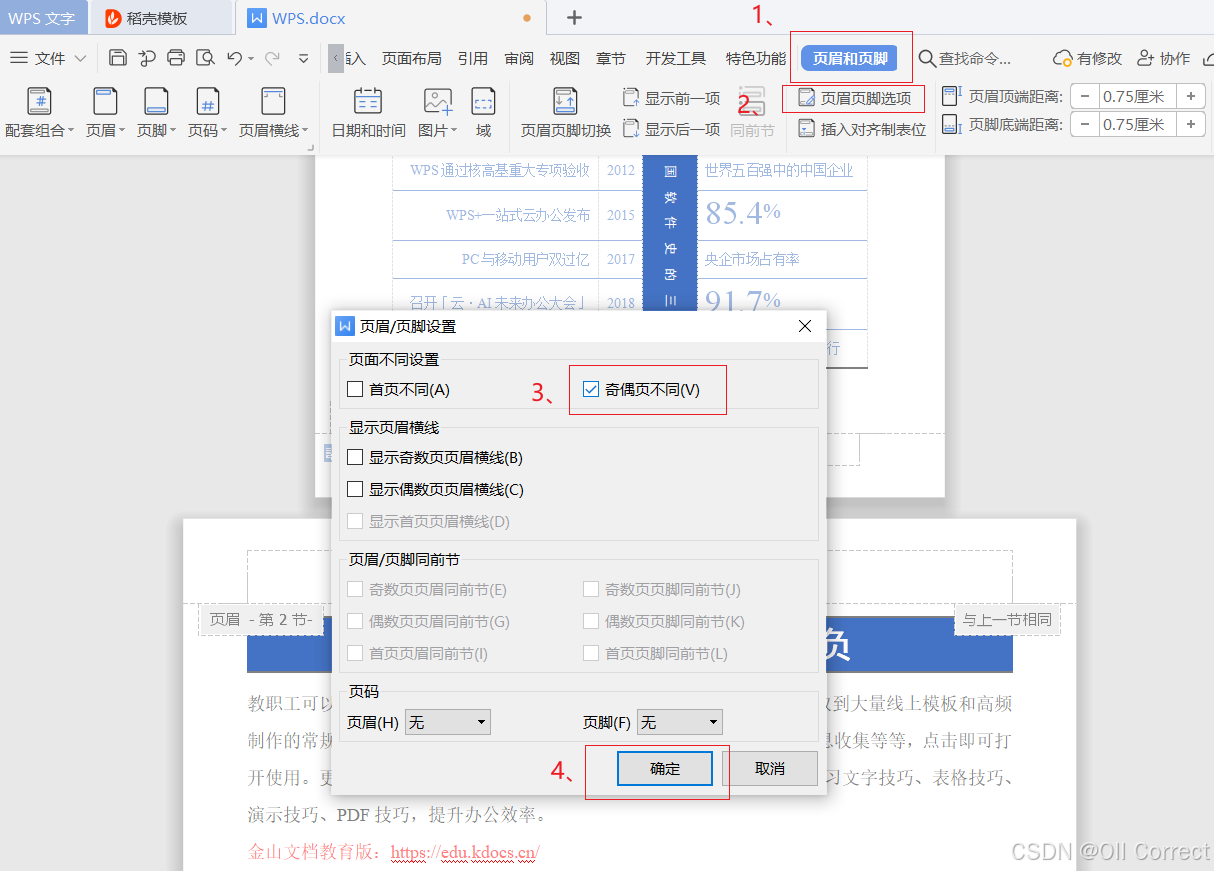Check 显示首页页眉横线(D)
Screen dimensions: 1214x871
[x=355, y=521]
